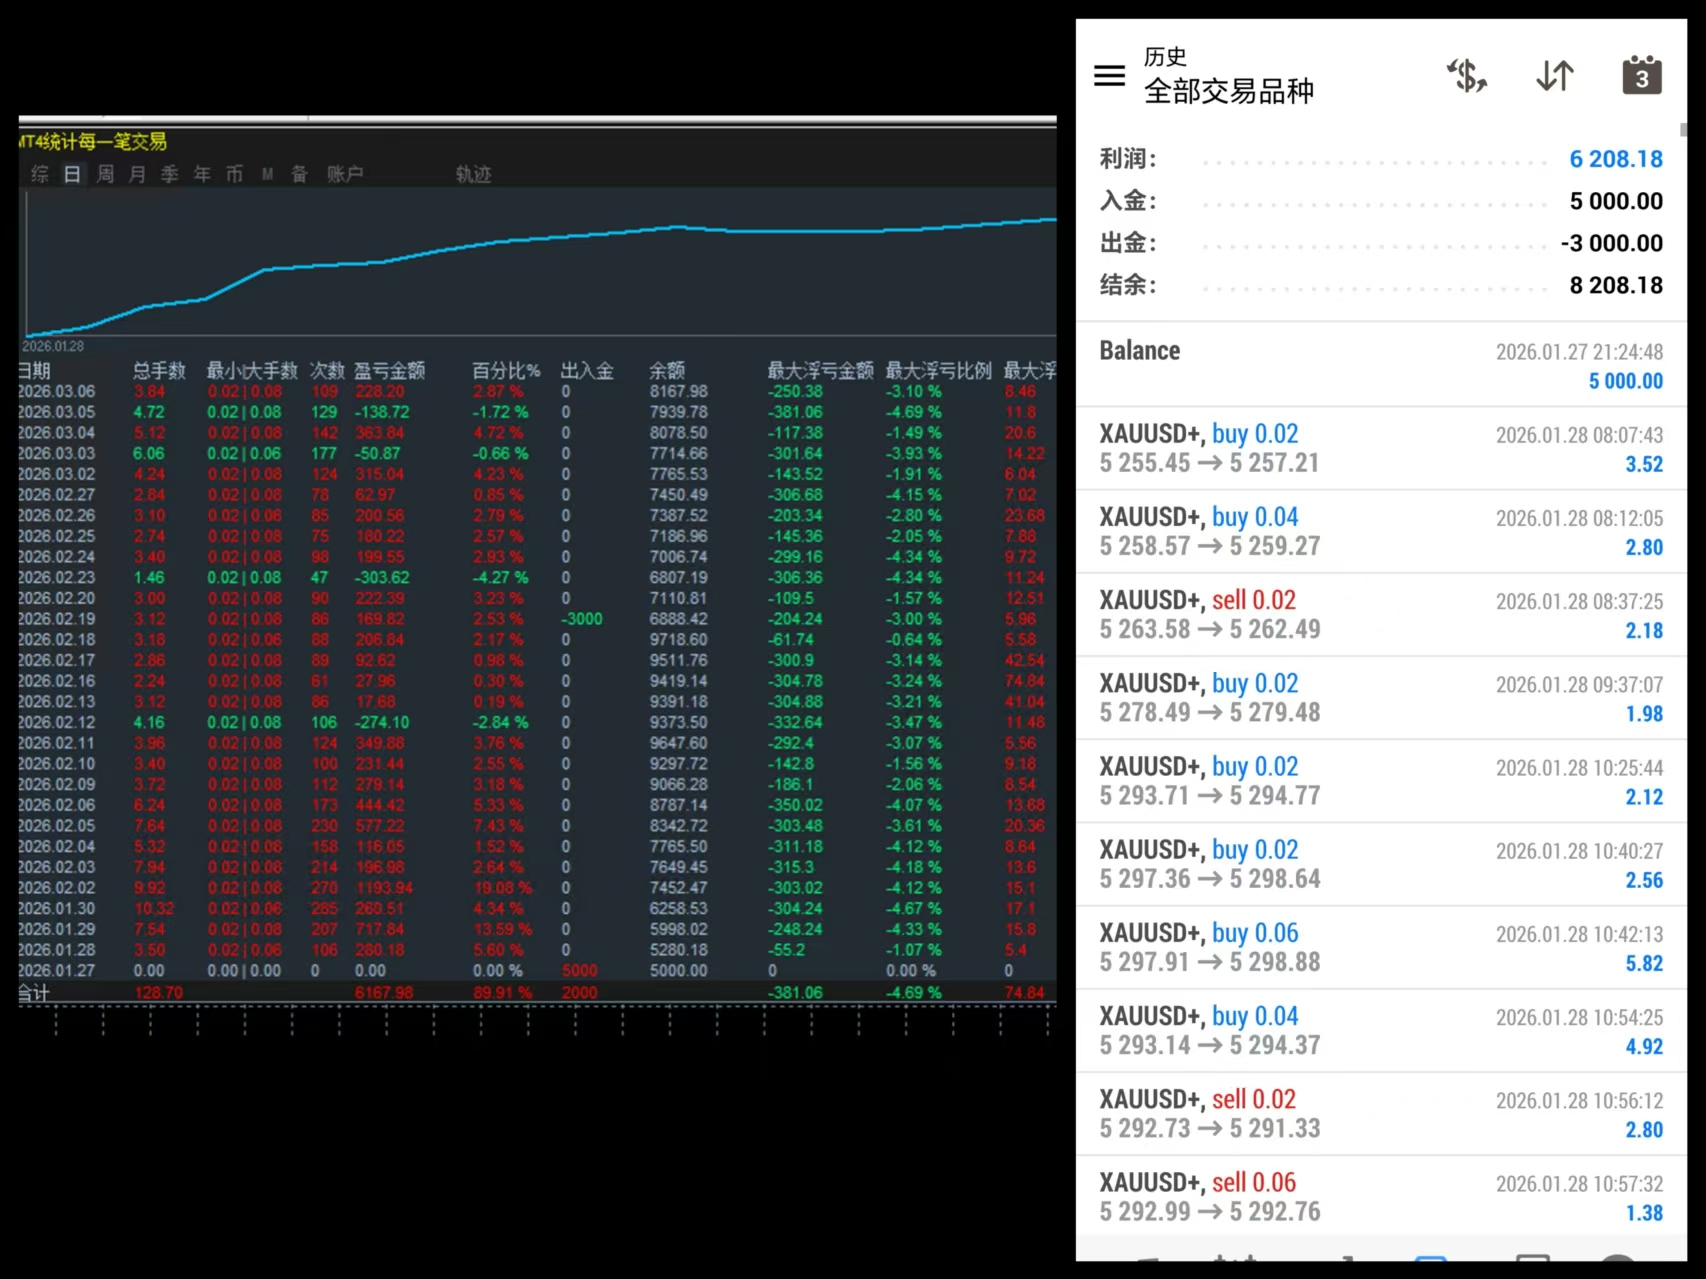Open the XAUUSD+ buy 0.02 trade at 08:07:43

click(1380, 447)
